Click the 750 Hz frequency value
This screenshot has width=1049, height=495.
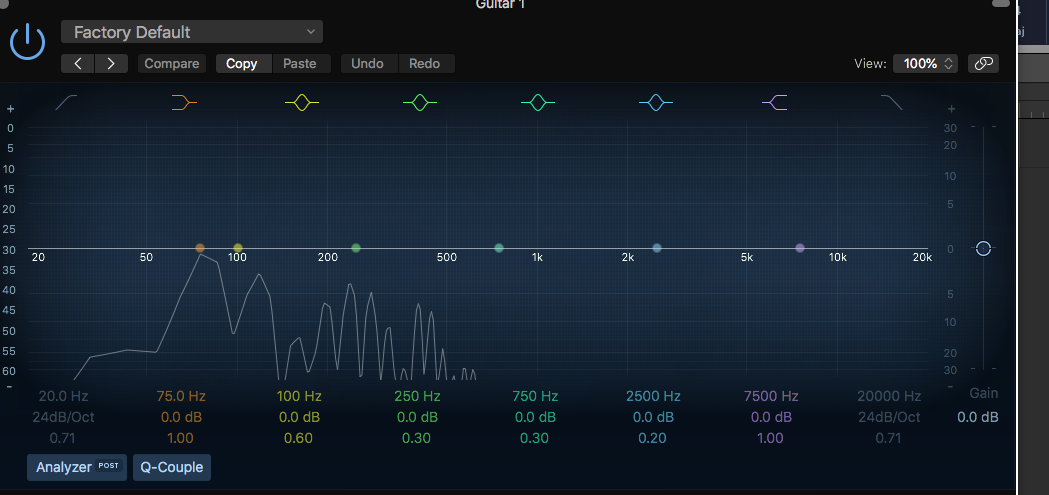coord(535,396)
